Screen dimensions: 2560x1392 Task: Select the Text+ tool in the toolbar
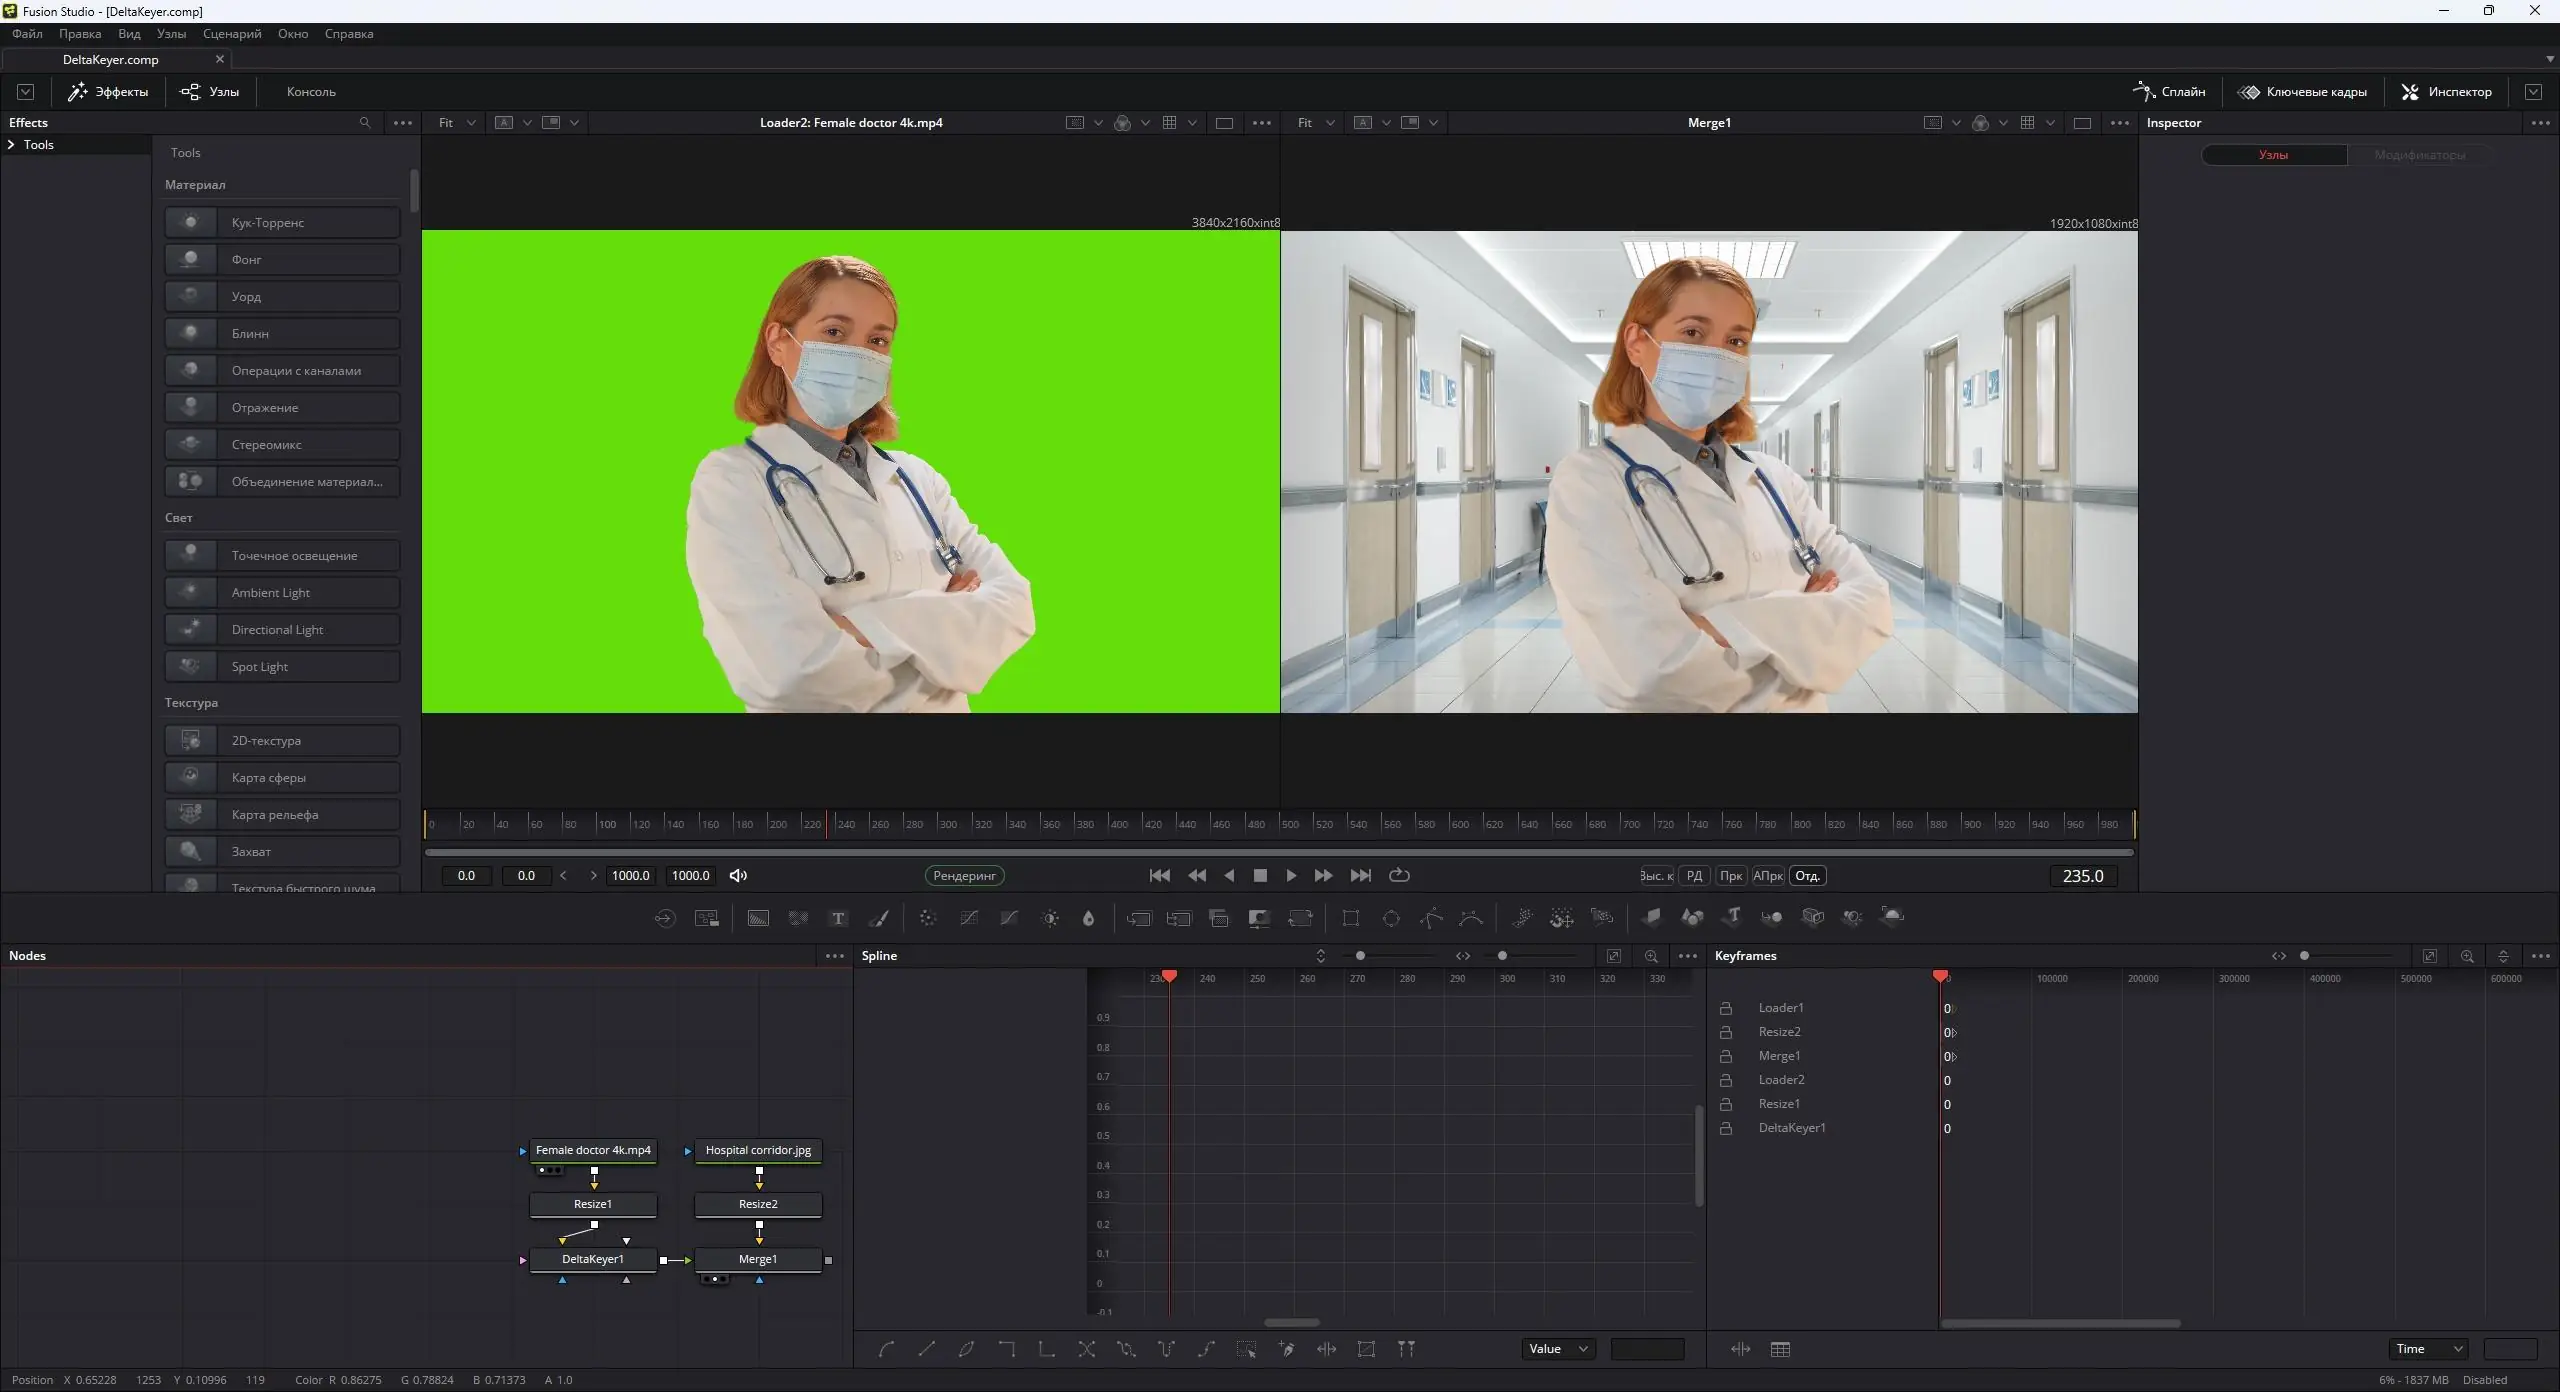coord(838,918)
